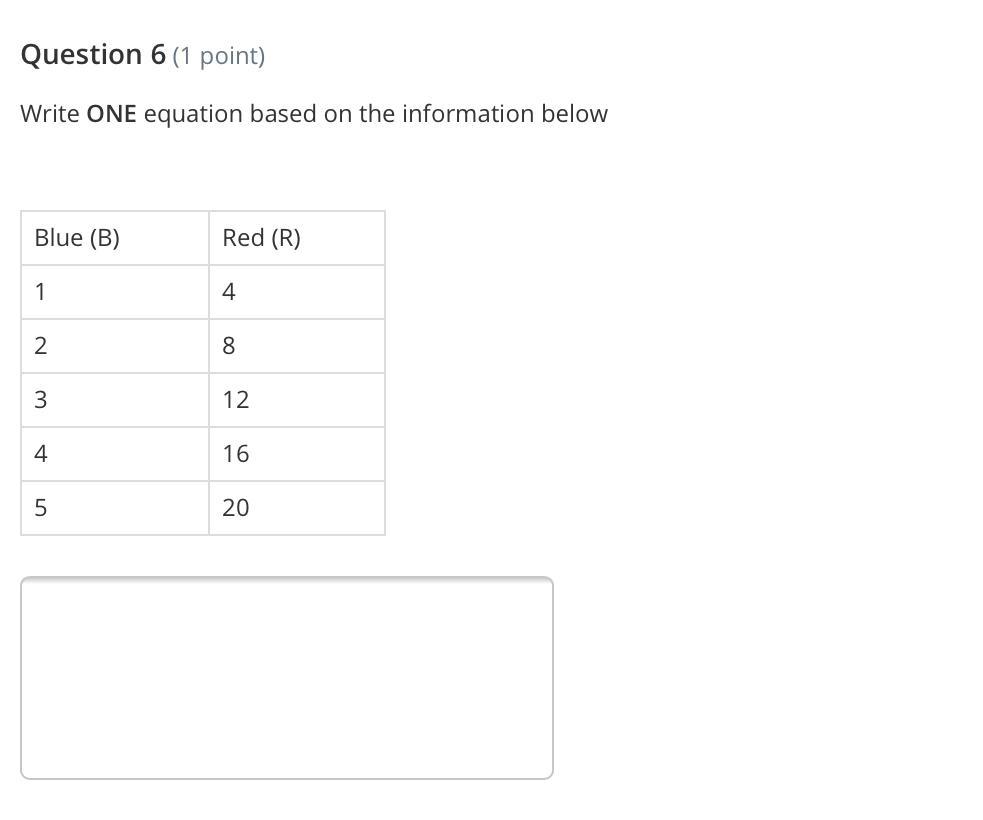Viewport: 983px width, 820px height.
Task: Click the answer text box
Action: pos(287,678)
